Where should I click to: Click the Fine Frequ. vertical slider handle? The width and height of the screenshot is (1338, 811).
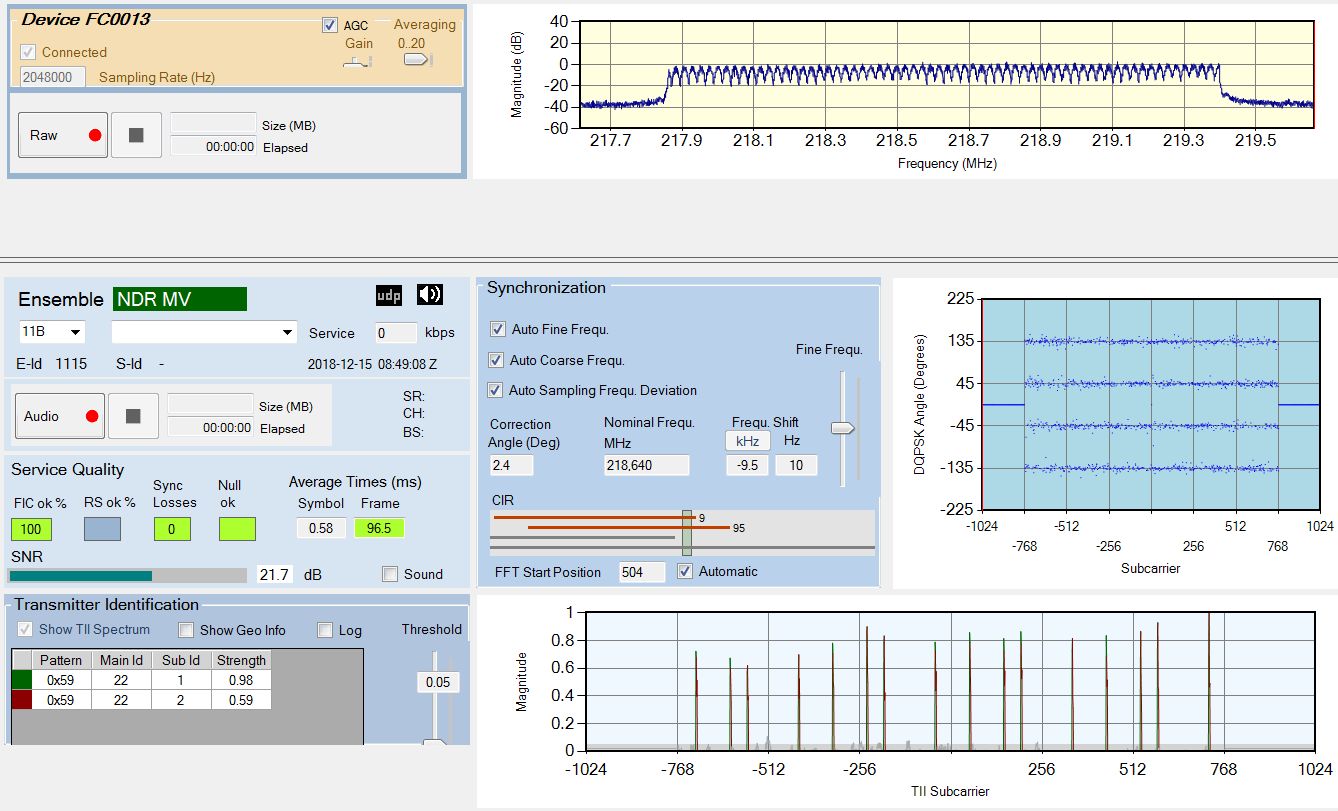click(843, 428)
